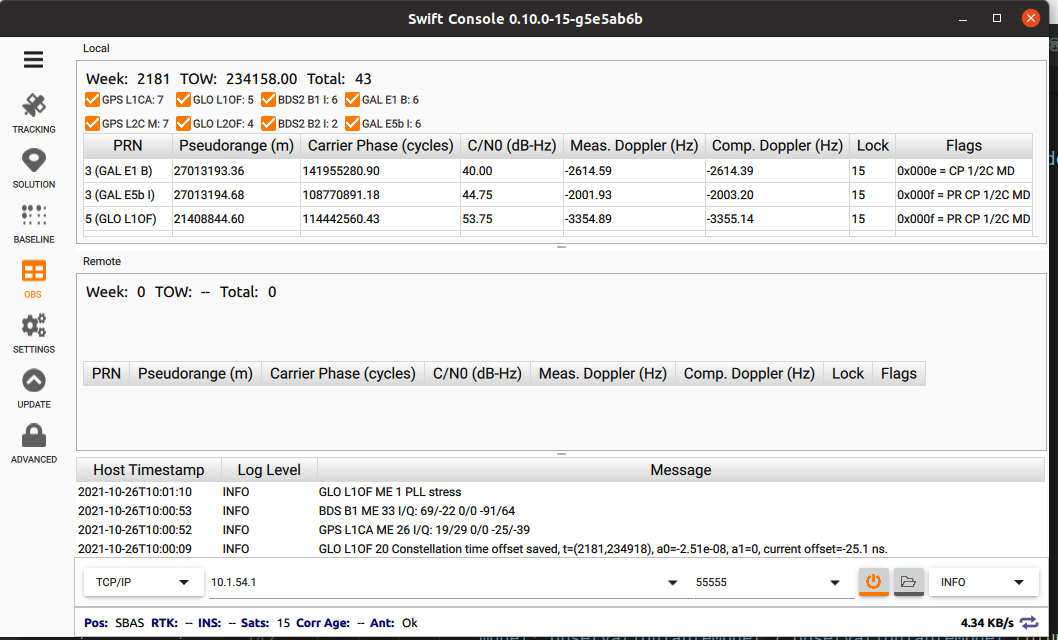Click the Local Lock column header
This screenshot has width=1058, height=640.
872,146
